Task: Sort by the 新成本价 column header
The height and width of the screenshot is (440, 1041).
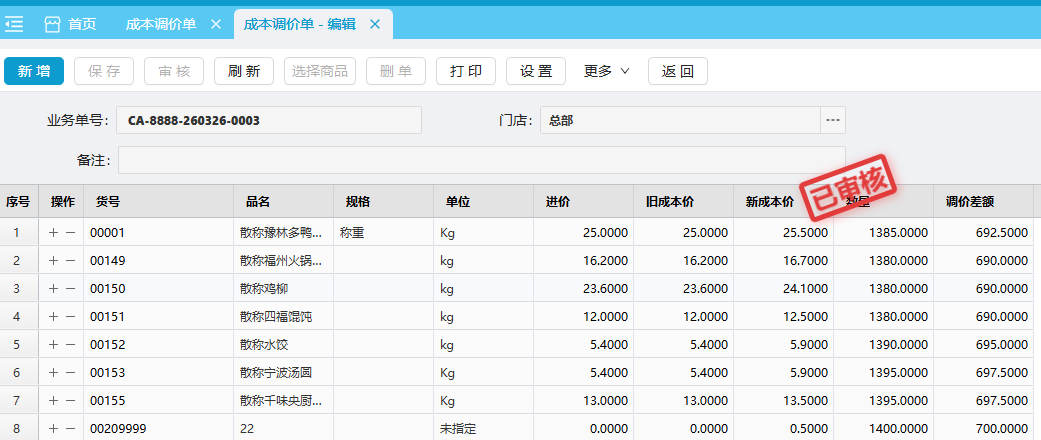Action: [x=770, y=201]
